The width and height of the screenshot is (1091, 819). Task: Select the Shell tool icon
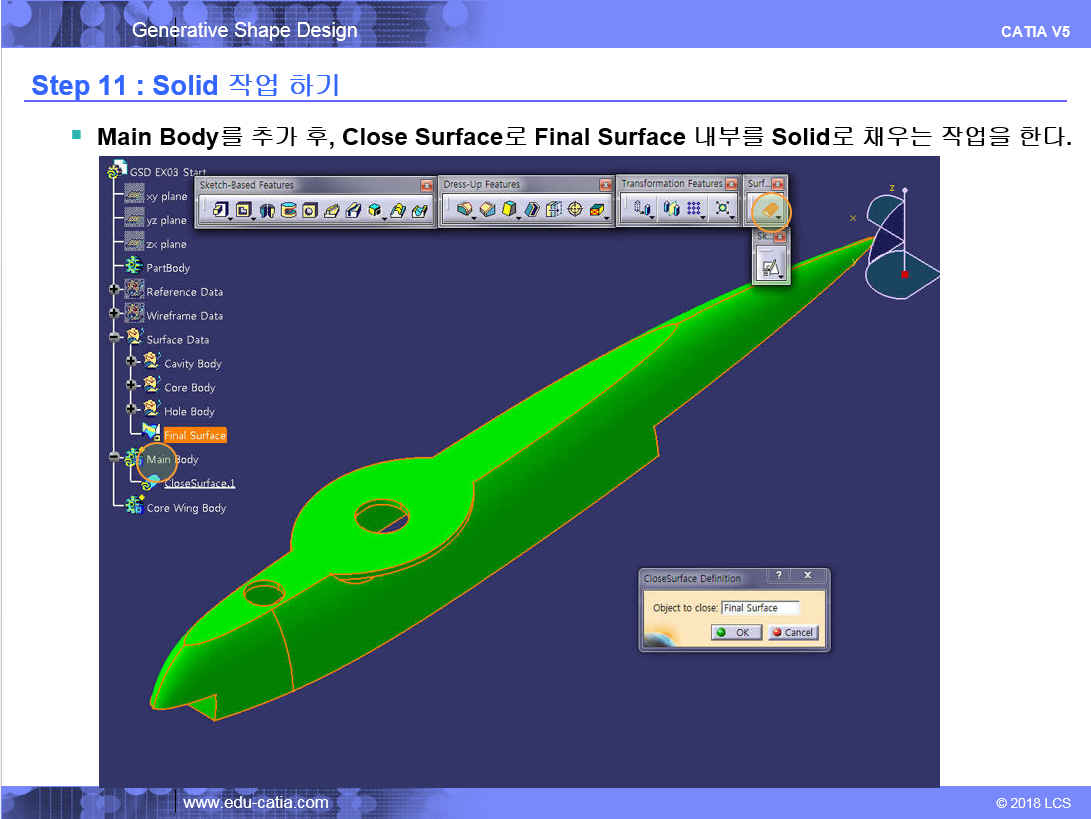(533, 210)
